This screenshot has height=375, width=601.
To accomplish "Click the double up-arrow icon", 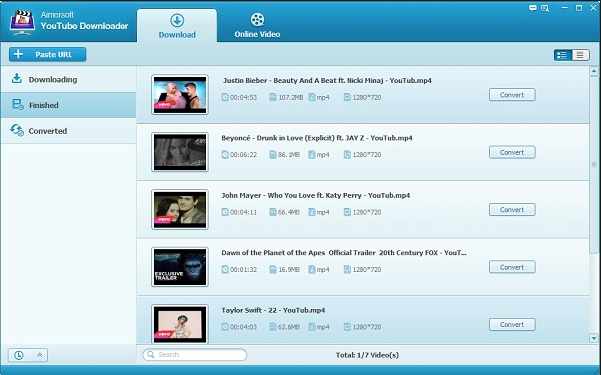I will (x=39, y=355).
